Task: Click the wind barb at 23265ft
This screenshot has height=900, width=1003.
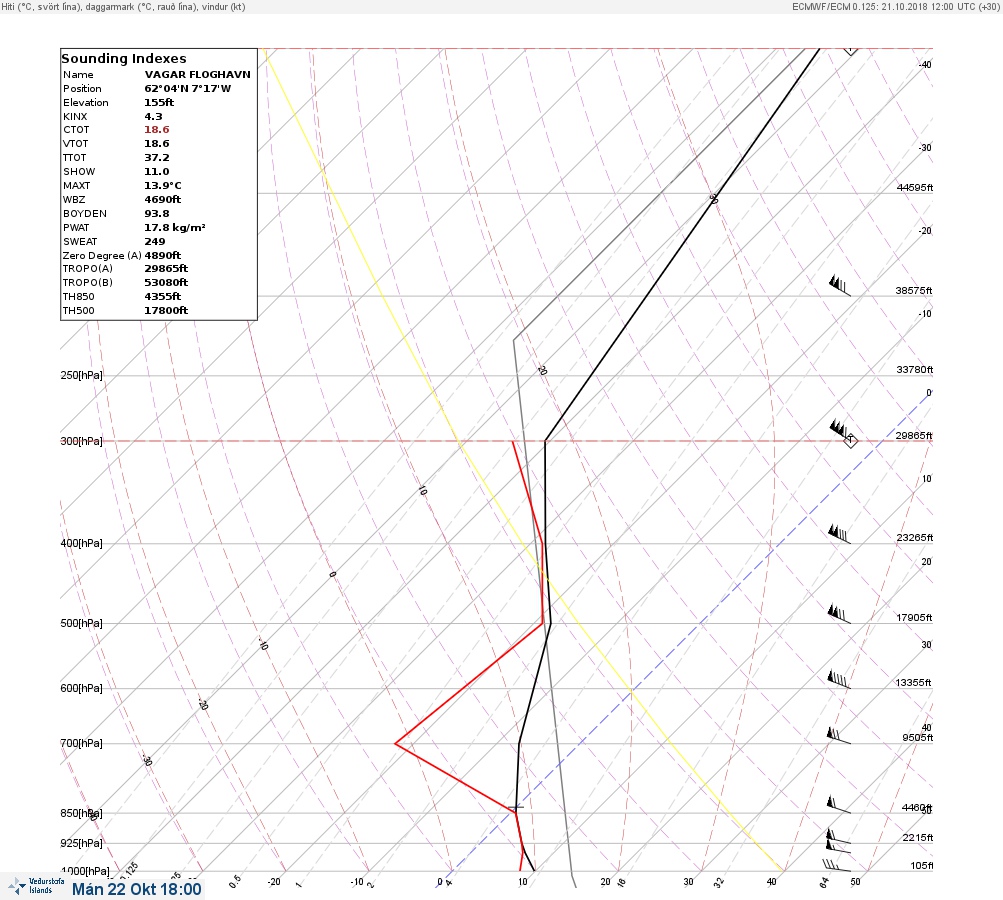Action: [x=839, y=534]
